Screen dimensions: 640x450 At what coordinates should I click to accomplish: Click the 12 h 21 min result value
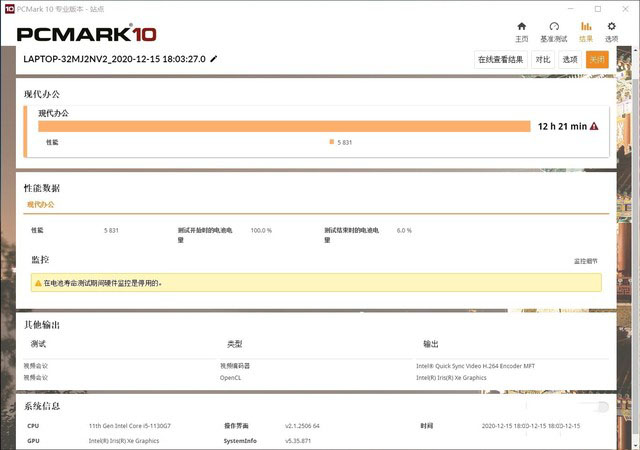(562, 126)
